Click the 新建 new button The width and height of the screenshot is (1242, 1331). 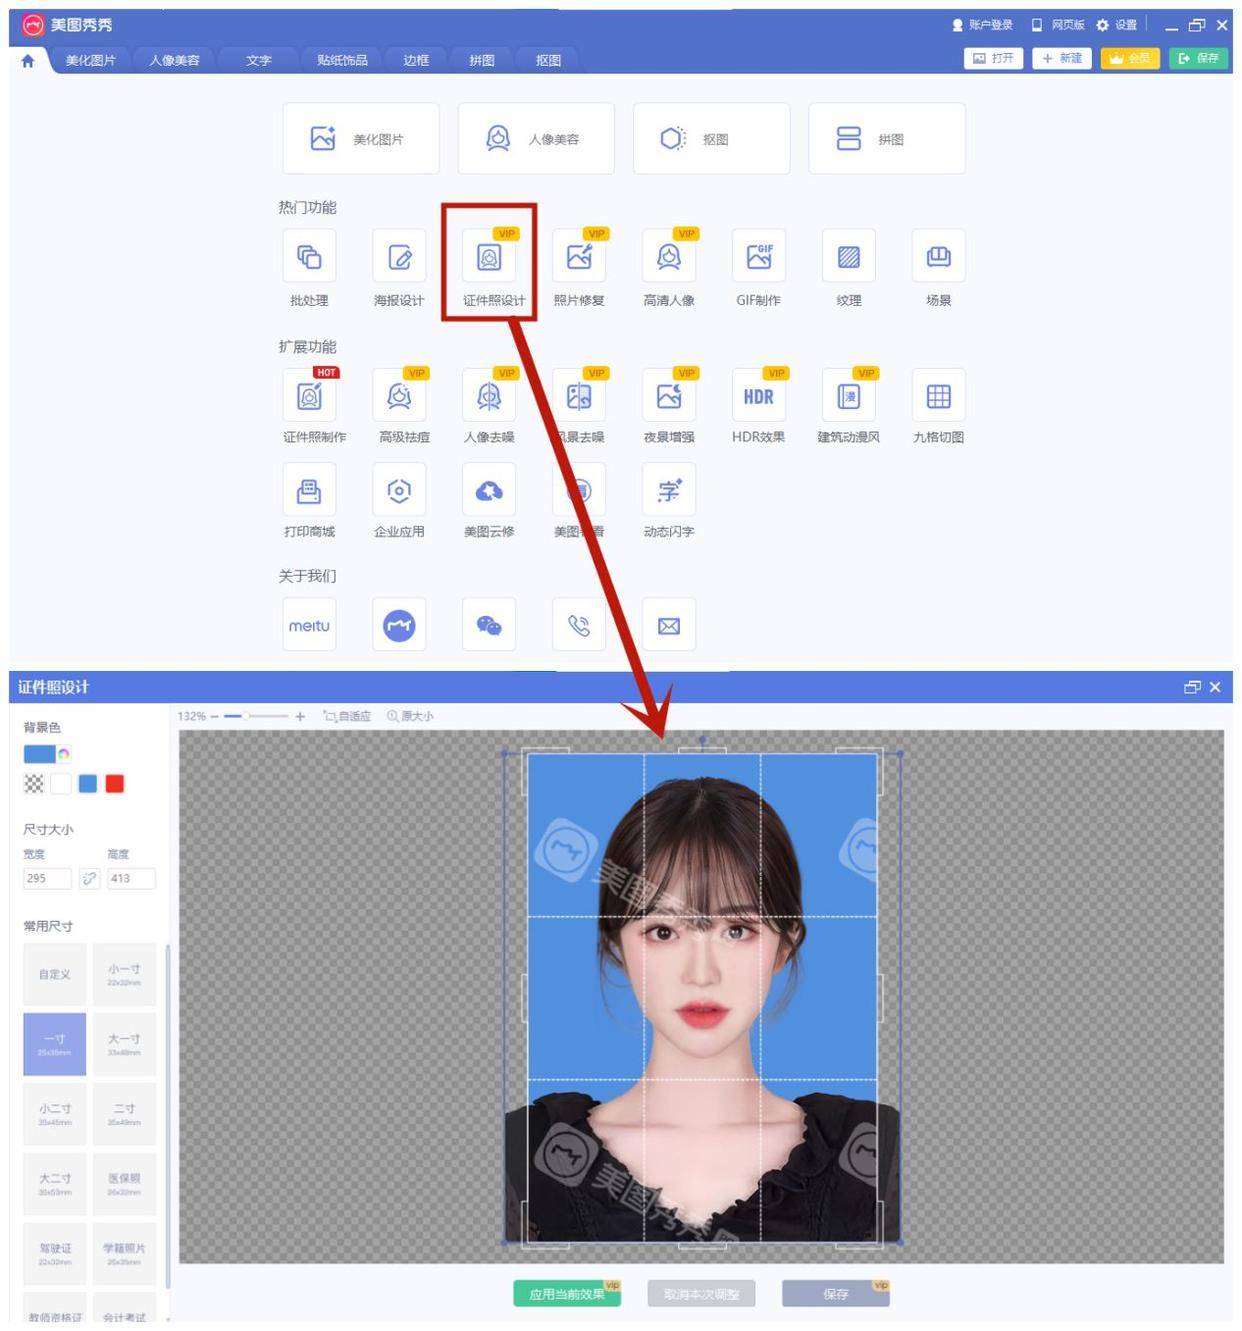[1062, 58]
